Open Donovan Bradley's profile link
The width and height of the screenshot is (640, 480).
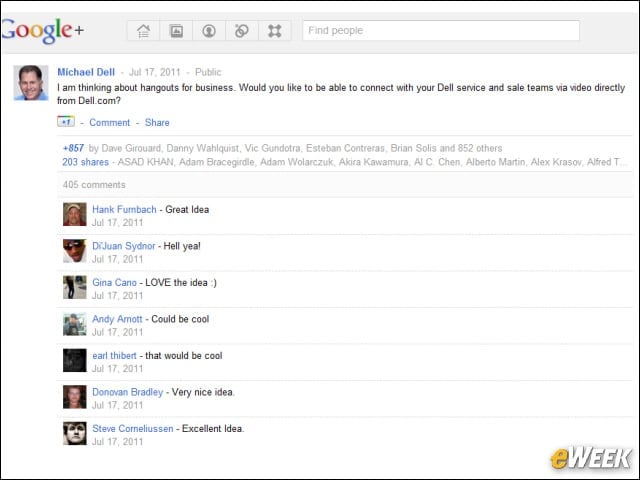[127, 392]
